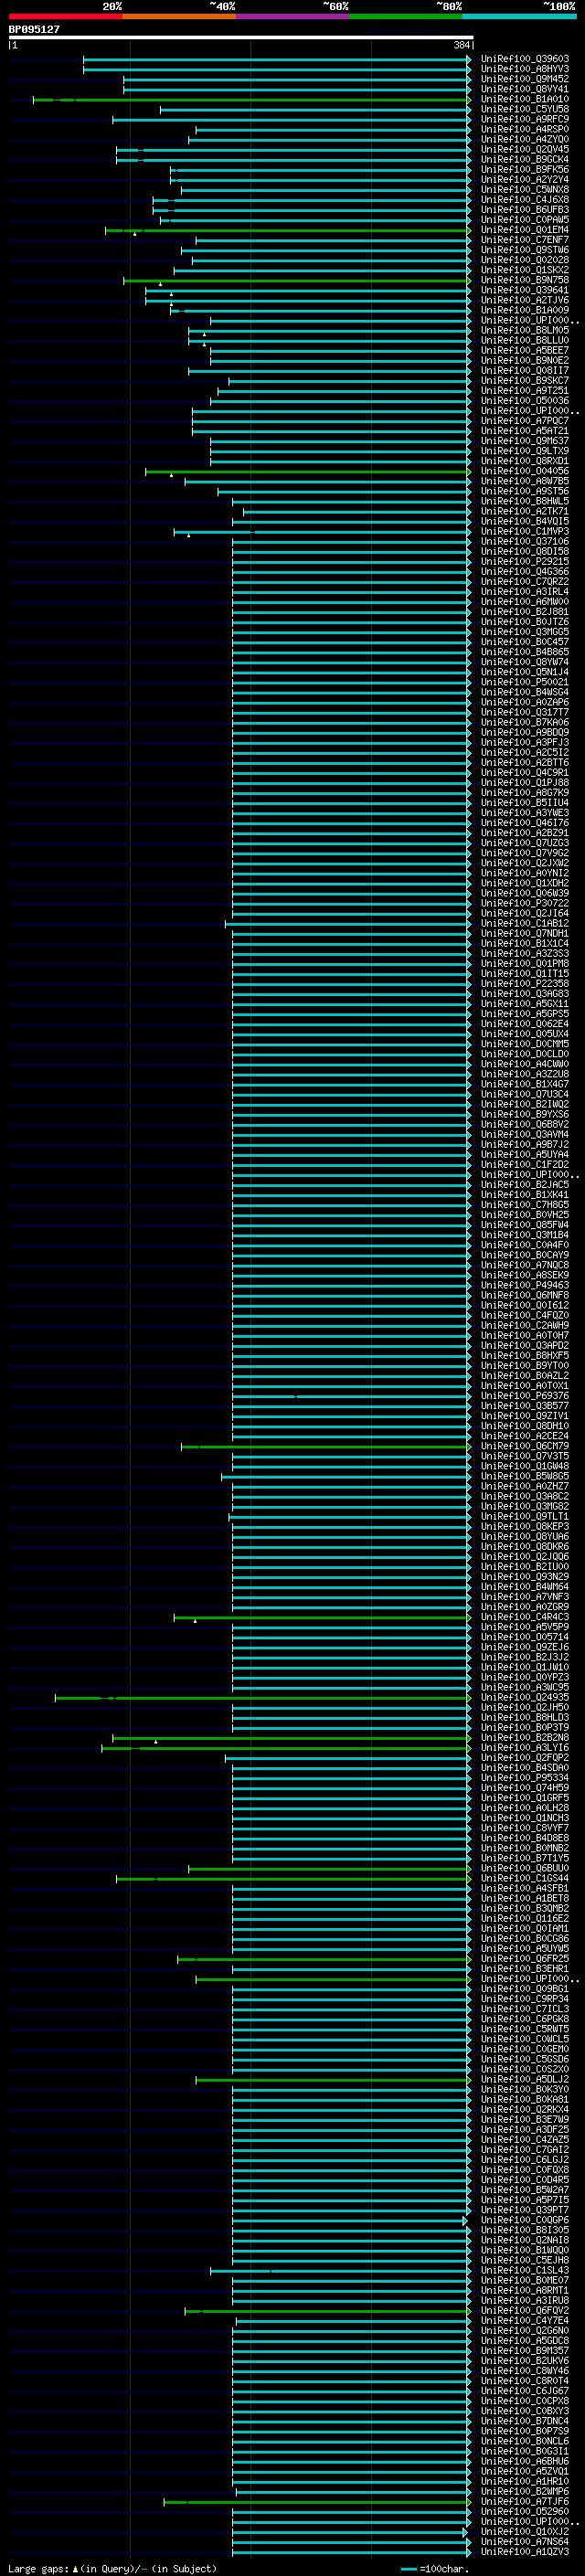585x2576 pixels.
Task: Open hit UniRef100_A1QZV3
Action: pyautogui.click(x=524, y=2551)
